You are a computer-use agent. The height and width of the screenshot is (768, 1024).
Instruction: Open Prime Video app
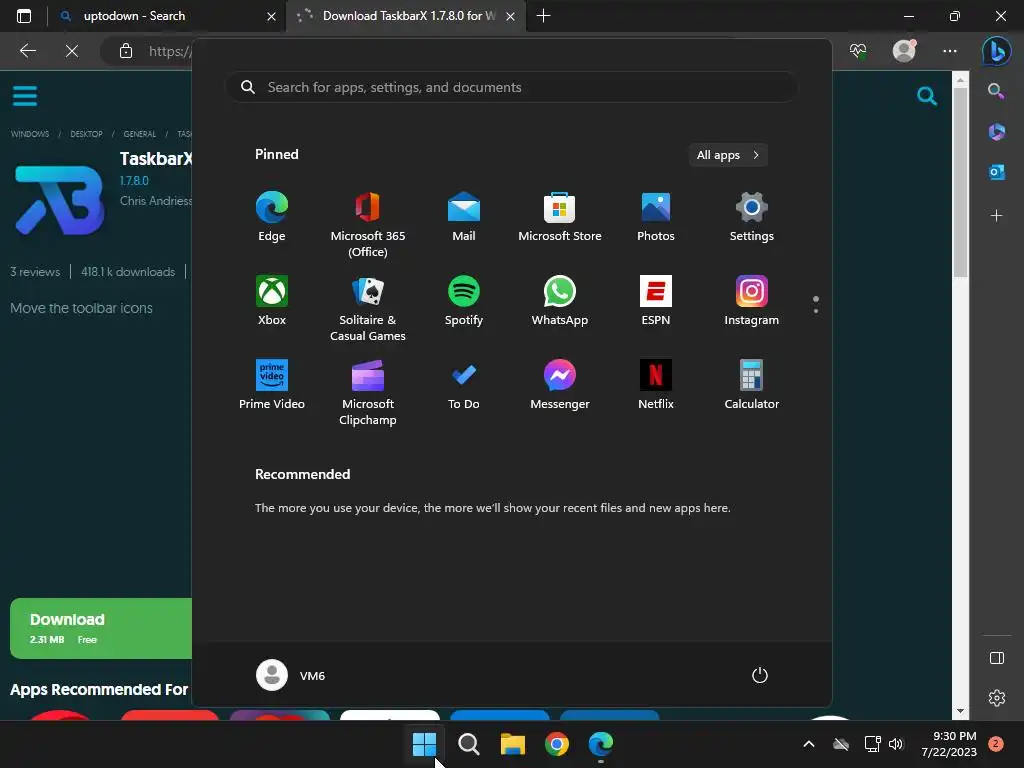pos(272,385)
